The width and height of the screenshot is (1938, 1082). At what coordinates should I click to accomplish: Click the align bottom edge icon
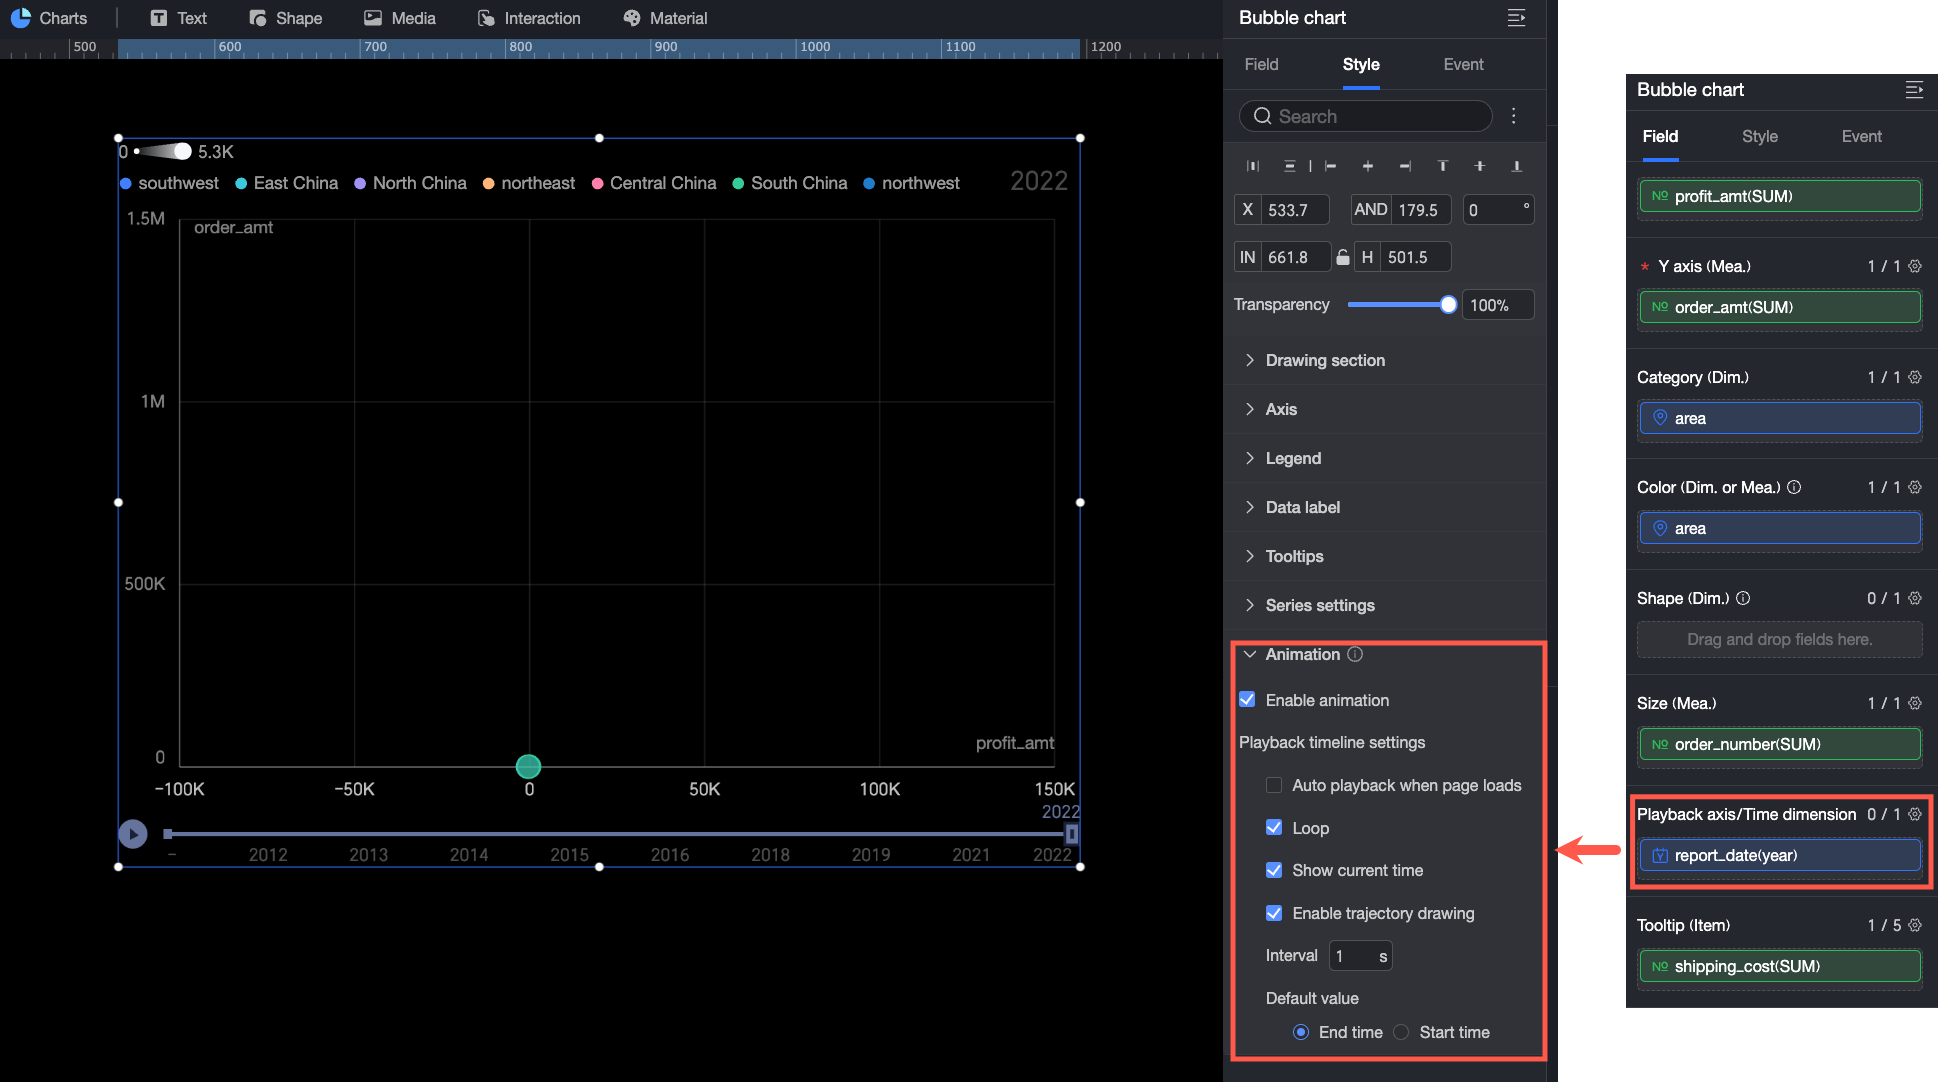pyautogui.click(x=1516, y=166)
